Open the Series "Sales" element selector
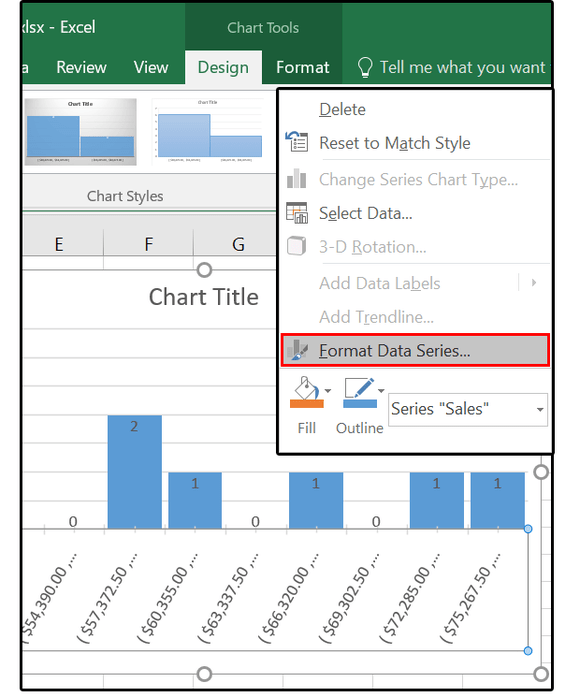The width and height of the screenshot is (580, 697). [x=468, y=409]
